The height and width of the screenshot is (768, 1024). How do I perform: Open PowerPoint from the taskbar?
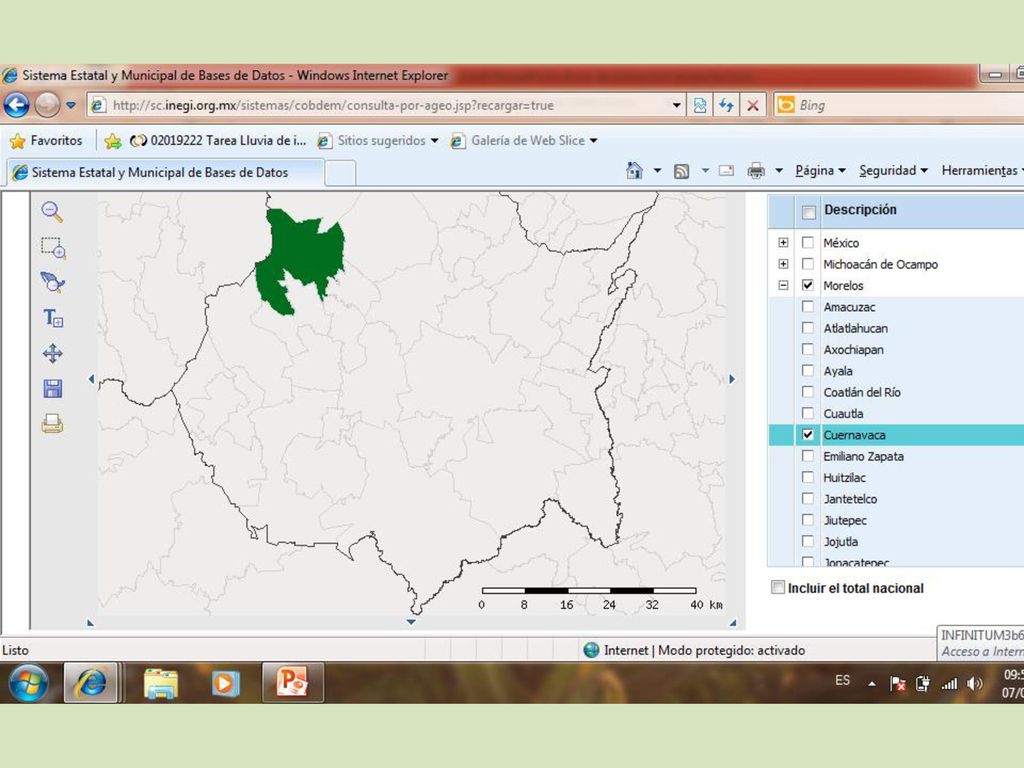click(292, 683)
